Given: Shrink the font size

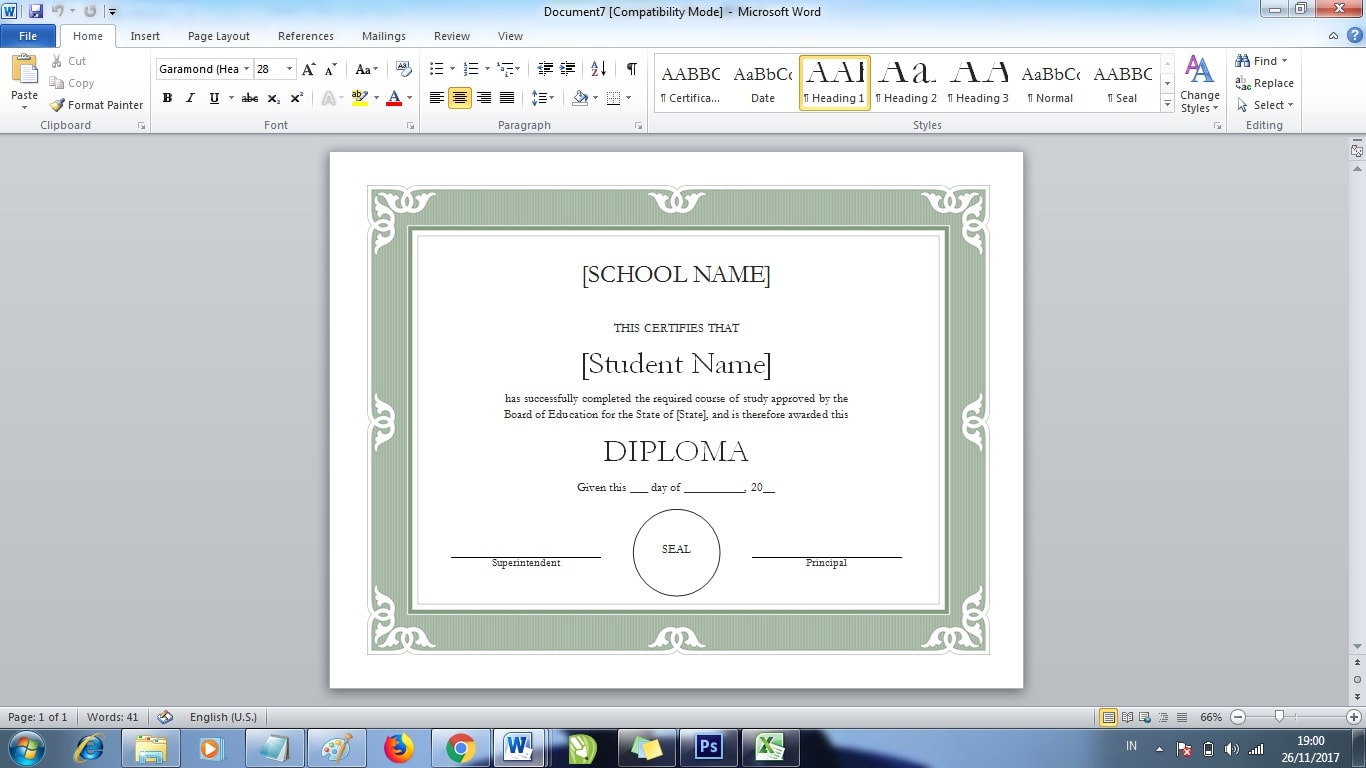Looking at the screenshot, I should coord(330,69).
